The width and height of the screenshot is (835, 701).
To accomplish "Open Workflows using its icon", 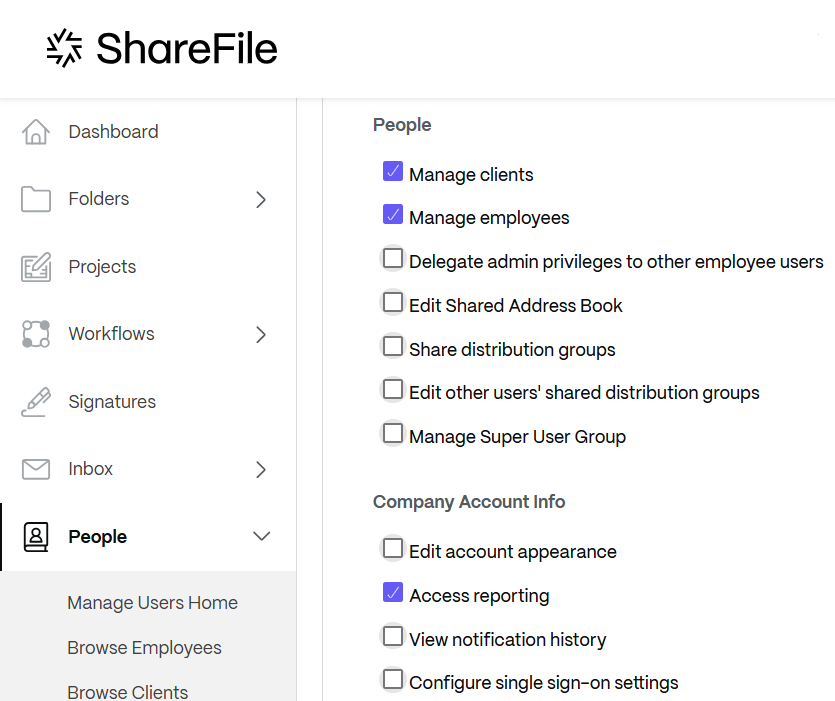I will [35, 333].
